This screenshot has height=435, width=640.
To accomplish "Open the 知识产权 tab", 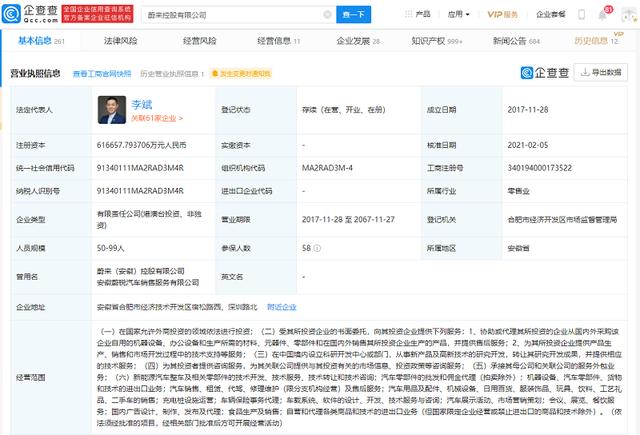I will tap(437, 41).
